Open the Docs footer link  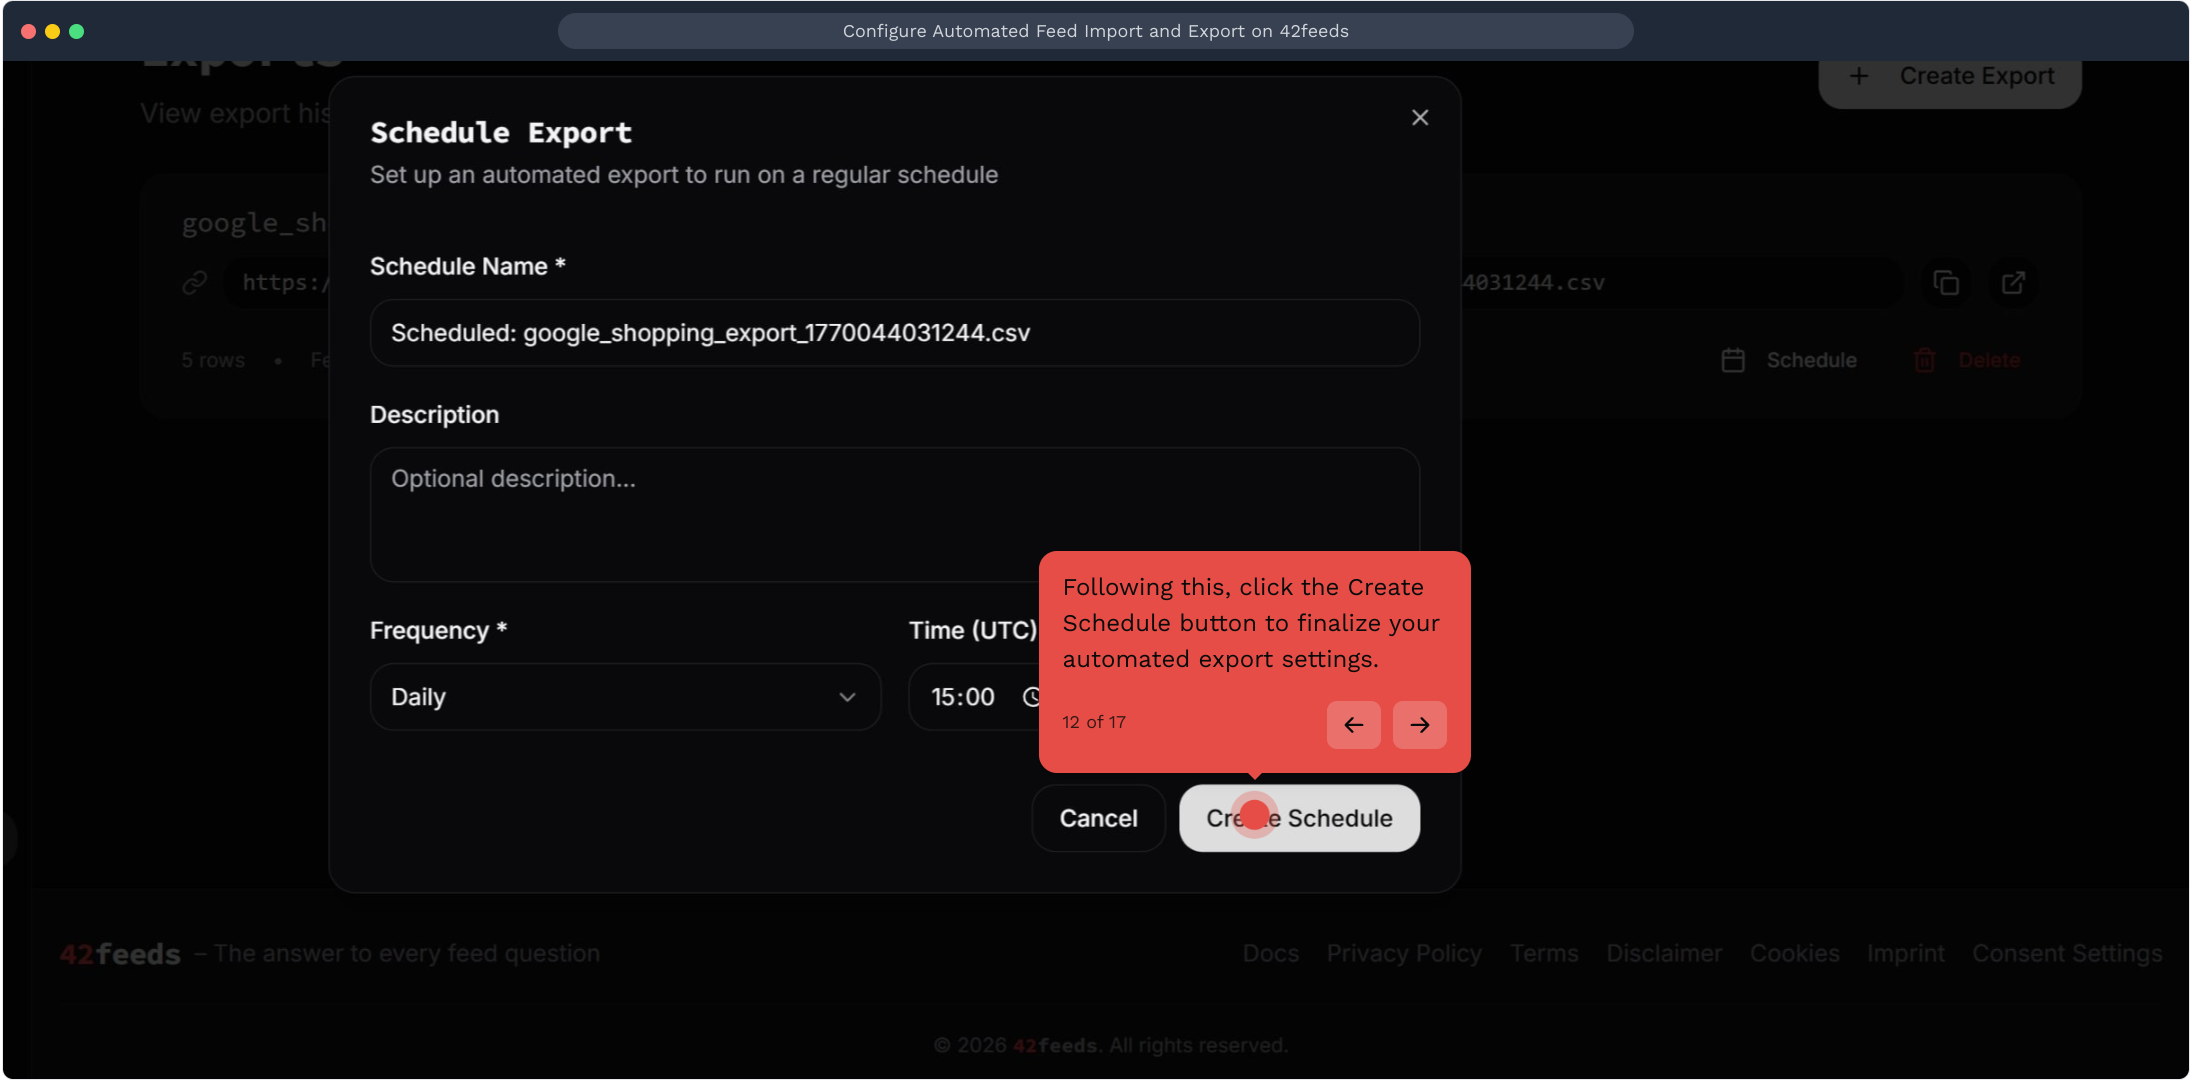click(x=1270, y=954)
